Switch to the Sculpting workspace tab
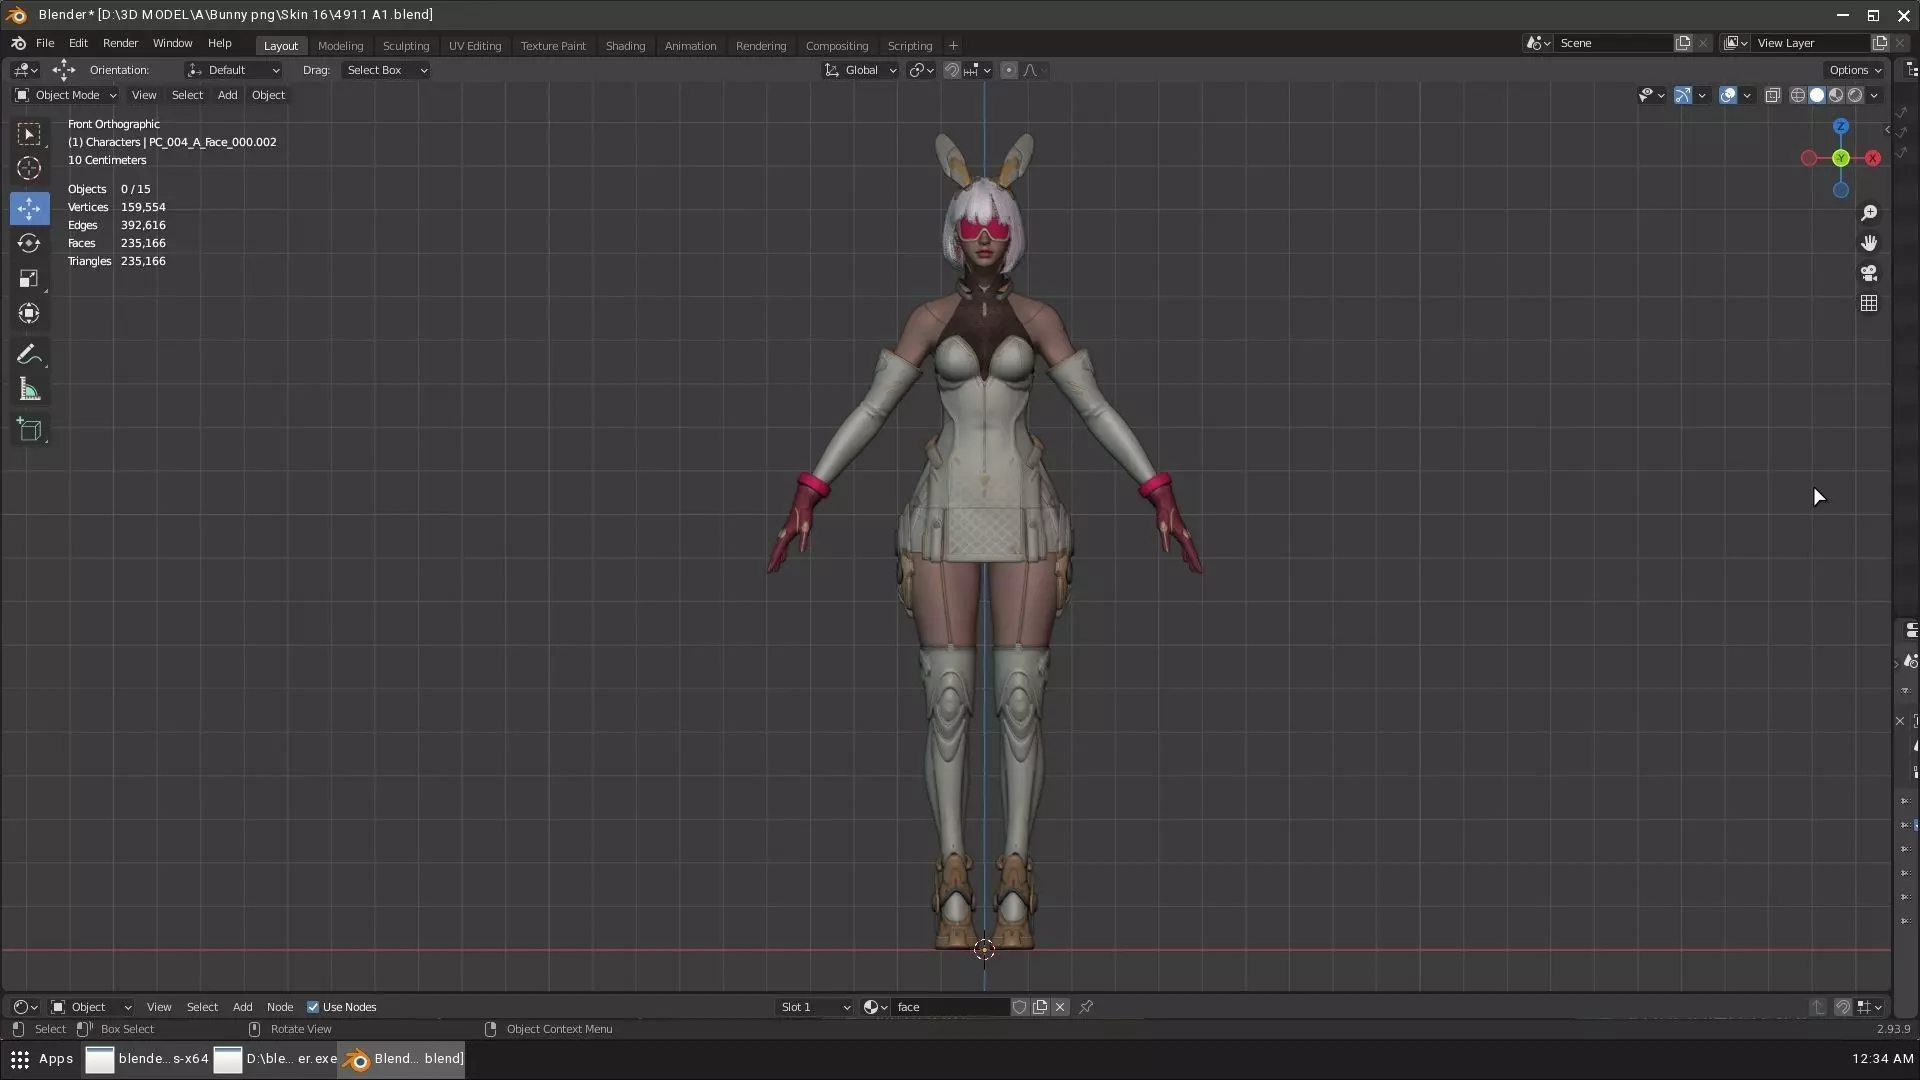This screenshot has width=1920, height=1080. click(x=405, y=46)
